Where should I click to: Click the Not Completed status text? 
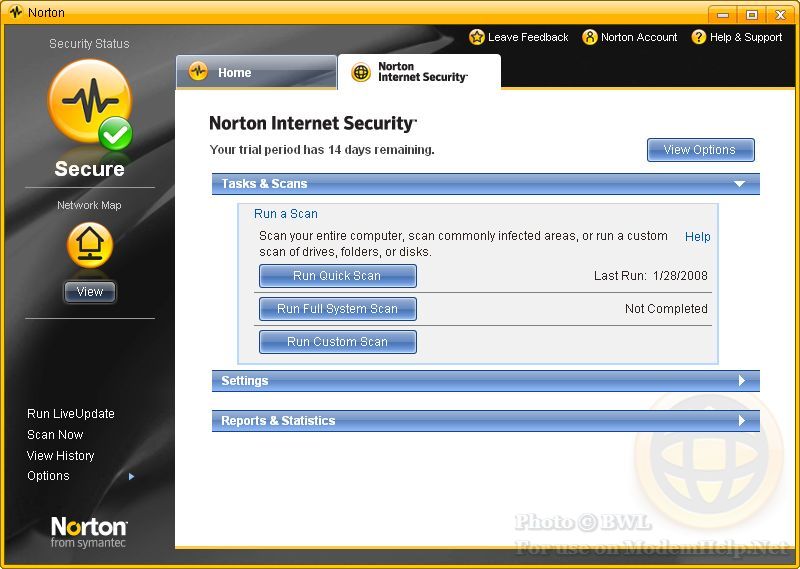click(666, 309)
